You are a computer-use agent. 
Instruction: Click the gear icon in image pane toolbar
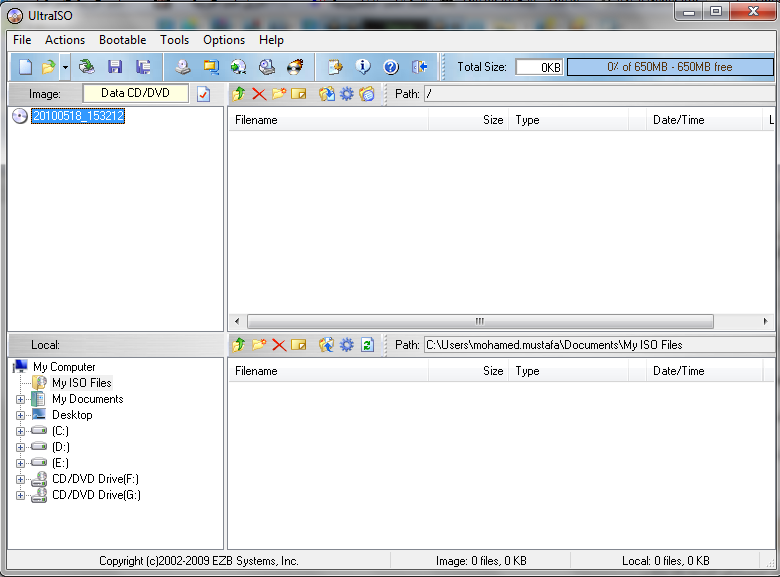point(346,94)
